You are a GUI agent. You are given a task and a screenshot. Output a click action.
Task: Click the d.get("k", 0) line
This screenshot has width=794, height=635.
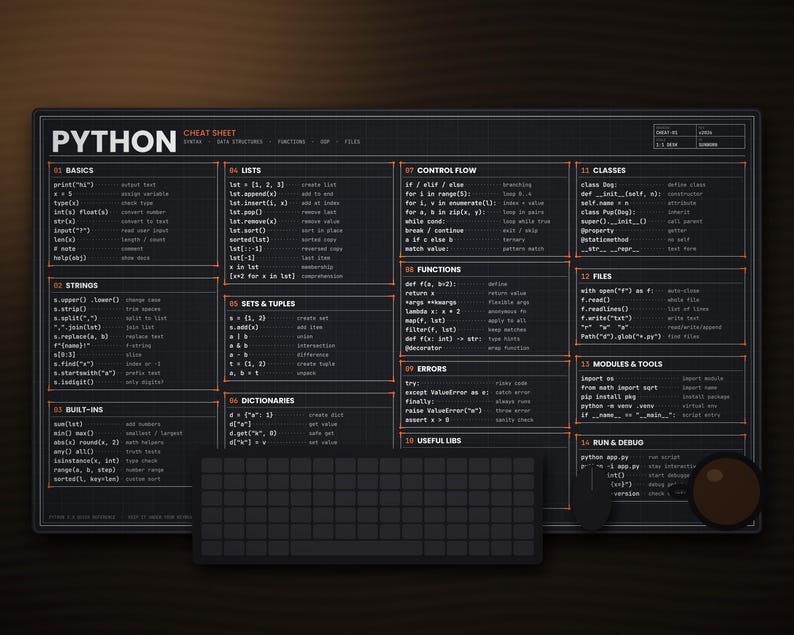click(253, 433)
